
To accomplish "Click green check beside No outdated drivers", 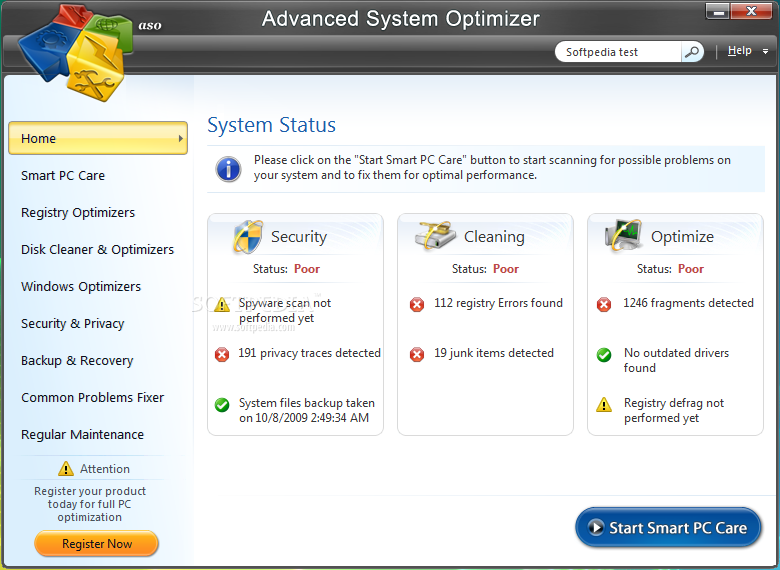I will point(604,355).
